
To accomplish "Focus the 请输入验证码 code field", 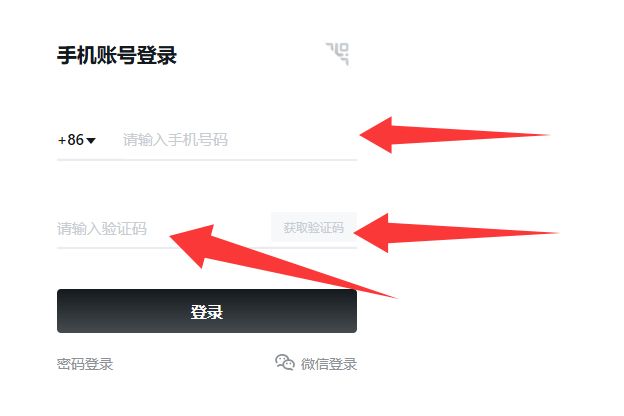I will [163, 229].
